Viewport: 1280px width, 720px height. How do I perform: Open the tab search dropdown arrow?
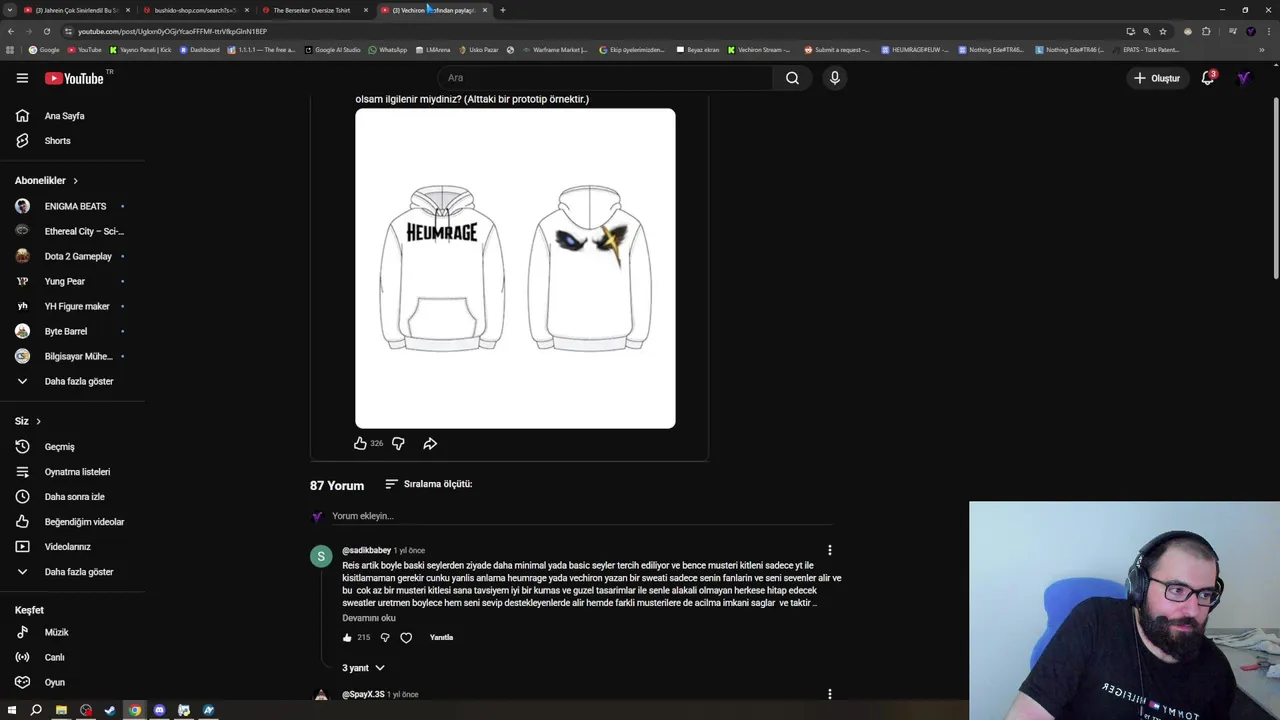click(10, 10)
